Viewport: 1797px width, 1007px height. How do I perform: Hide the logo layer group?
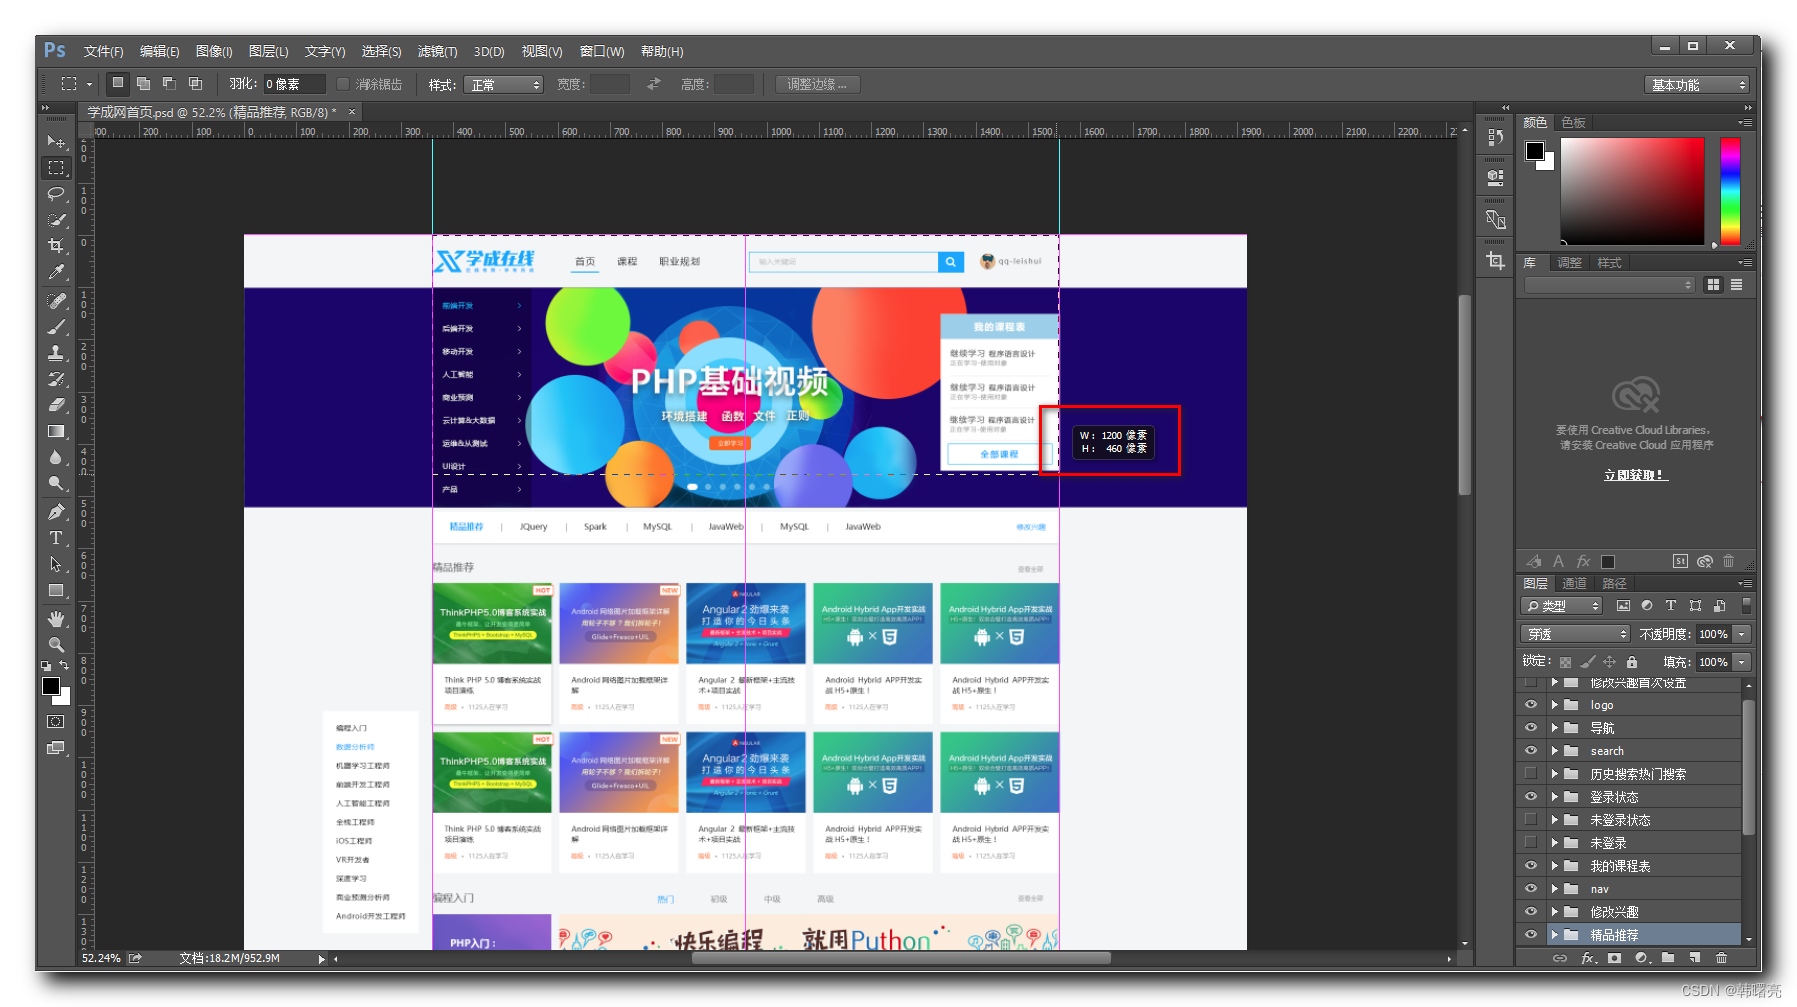[x=1530, y=705]
